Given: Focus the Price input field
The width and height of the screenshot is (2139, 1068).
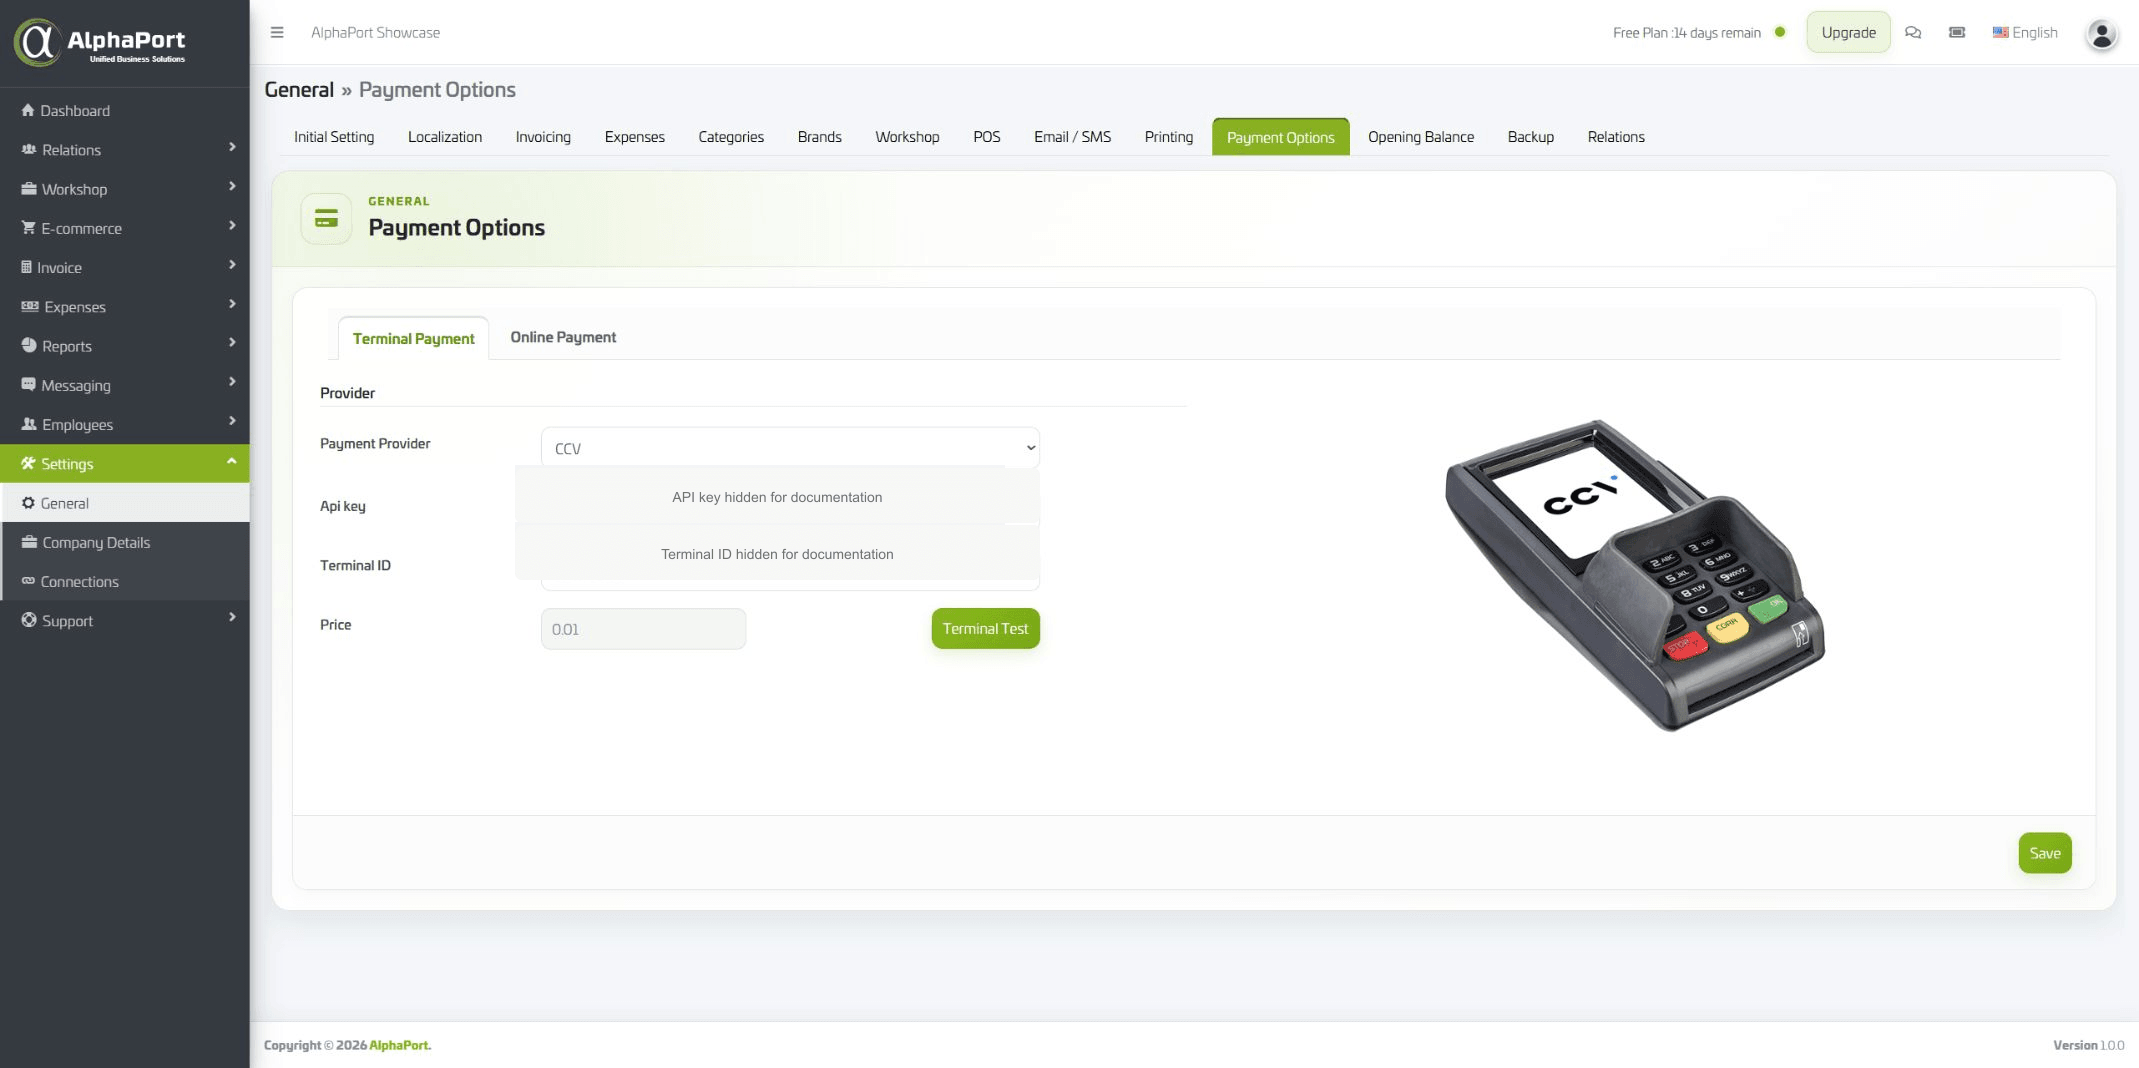Looking at the screenshot, I should tap(643, 629).
